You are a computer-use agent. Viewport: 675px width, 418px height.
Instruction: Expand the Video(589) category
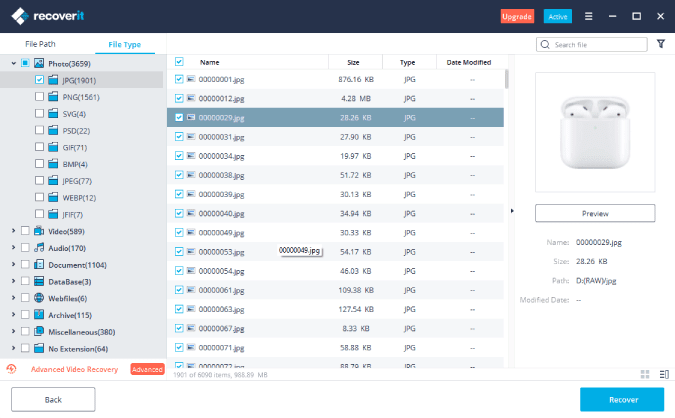coord(13,231)
